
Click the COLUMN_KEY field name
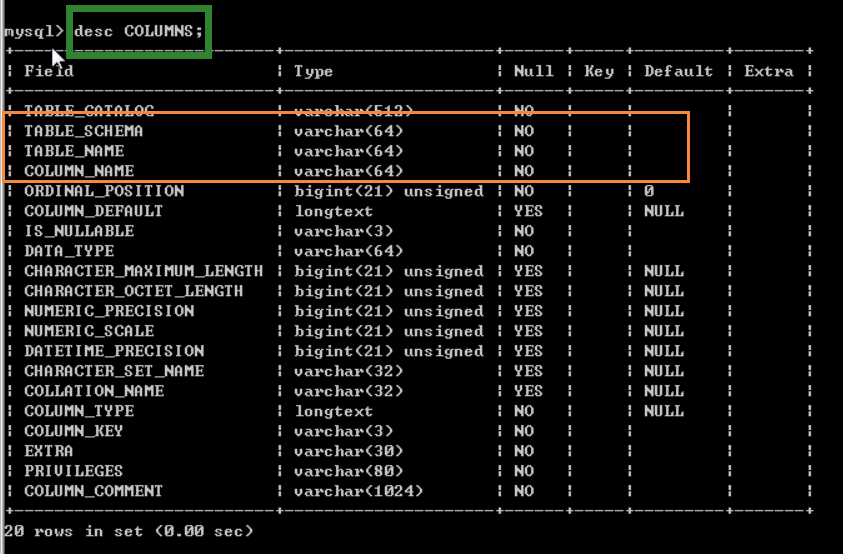click(x=74, y=431)
